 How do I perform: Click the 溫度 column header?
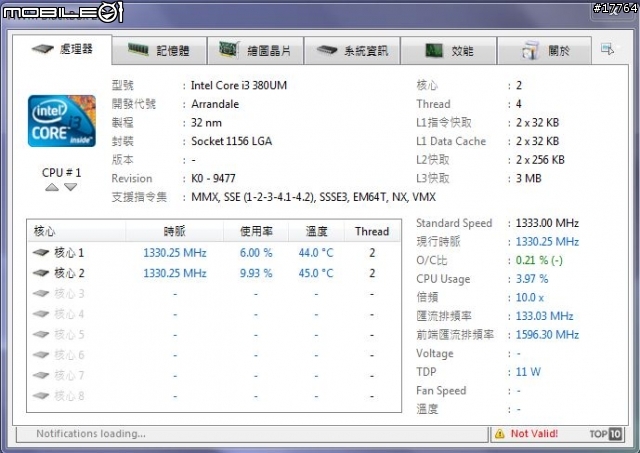[316, 231]
